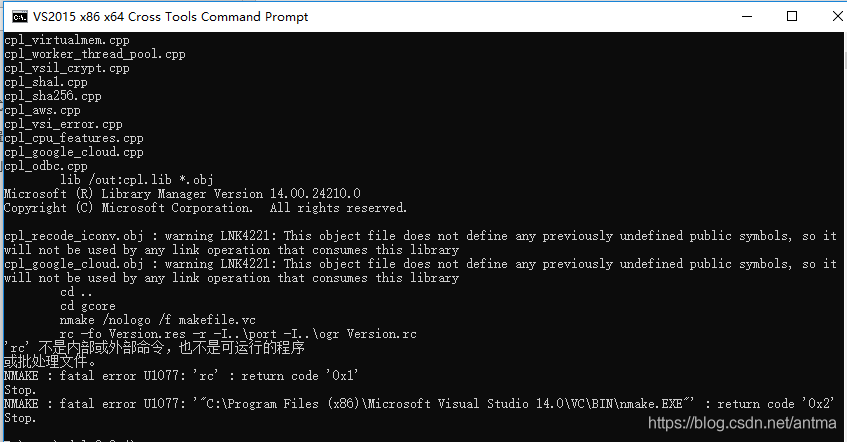Click the rc -fo Version.res command line
Viewport: 847px width, 442px height.
[238, 334]
